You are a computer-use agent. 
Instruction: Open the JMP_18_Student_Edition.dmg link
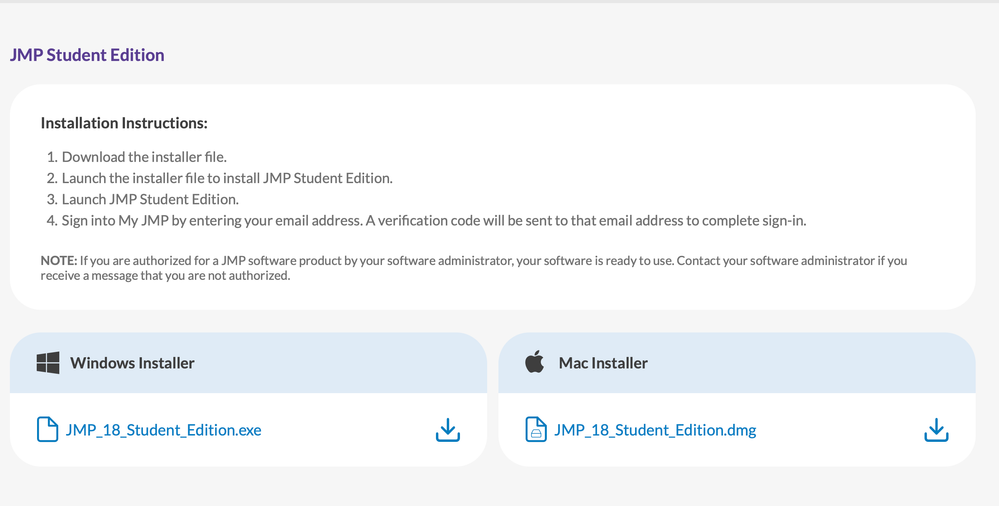[x=655, y=430]
